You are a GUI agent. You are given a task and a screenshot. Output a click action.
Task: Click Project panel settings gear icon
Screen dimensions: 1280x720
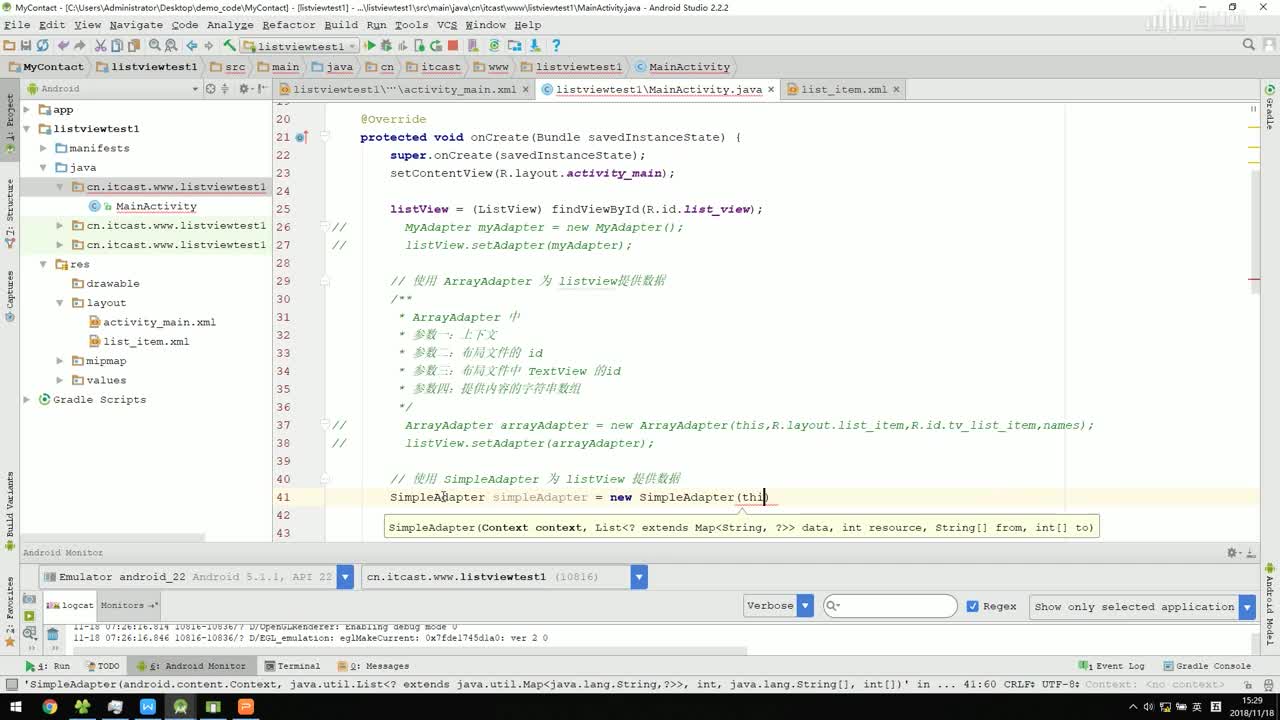(245, 88)
